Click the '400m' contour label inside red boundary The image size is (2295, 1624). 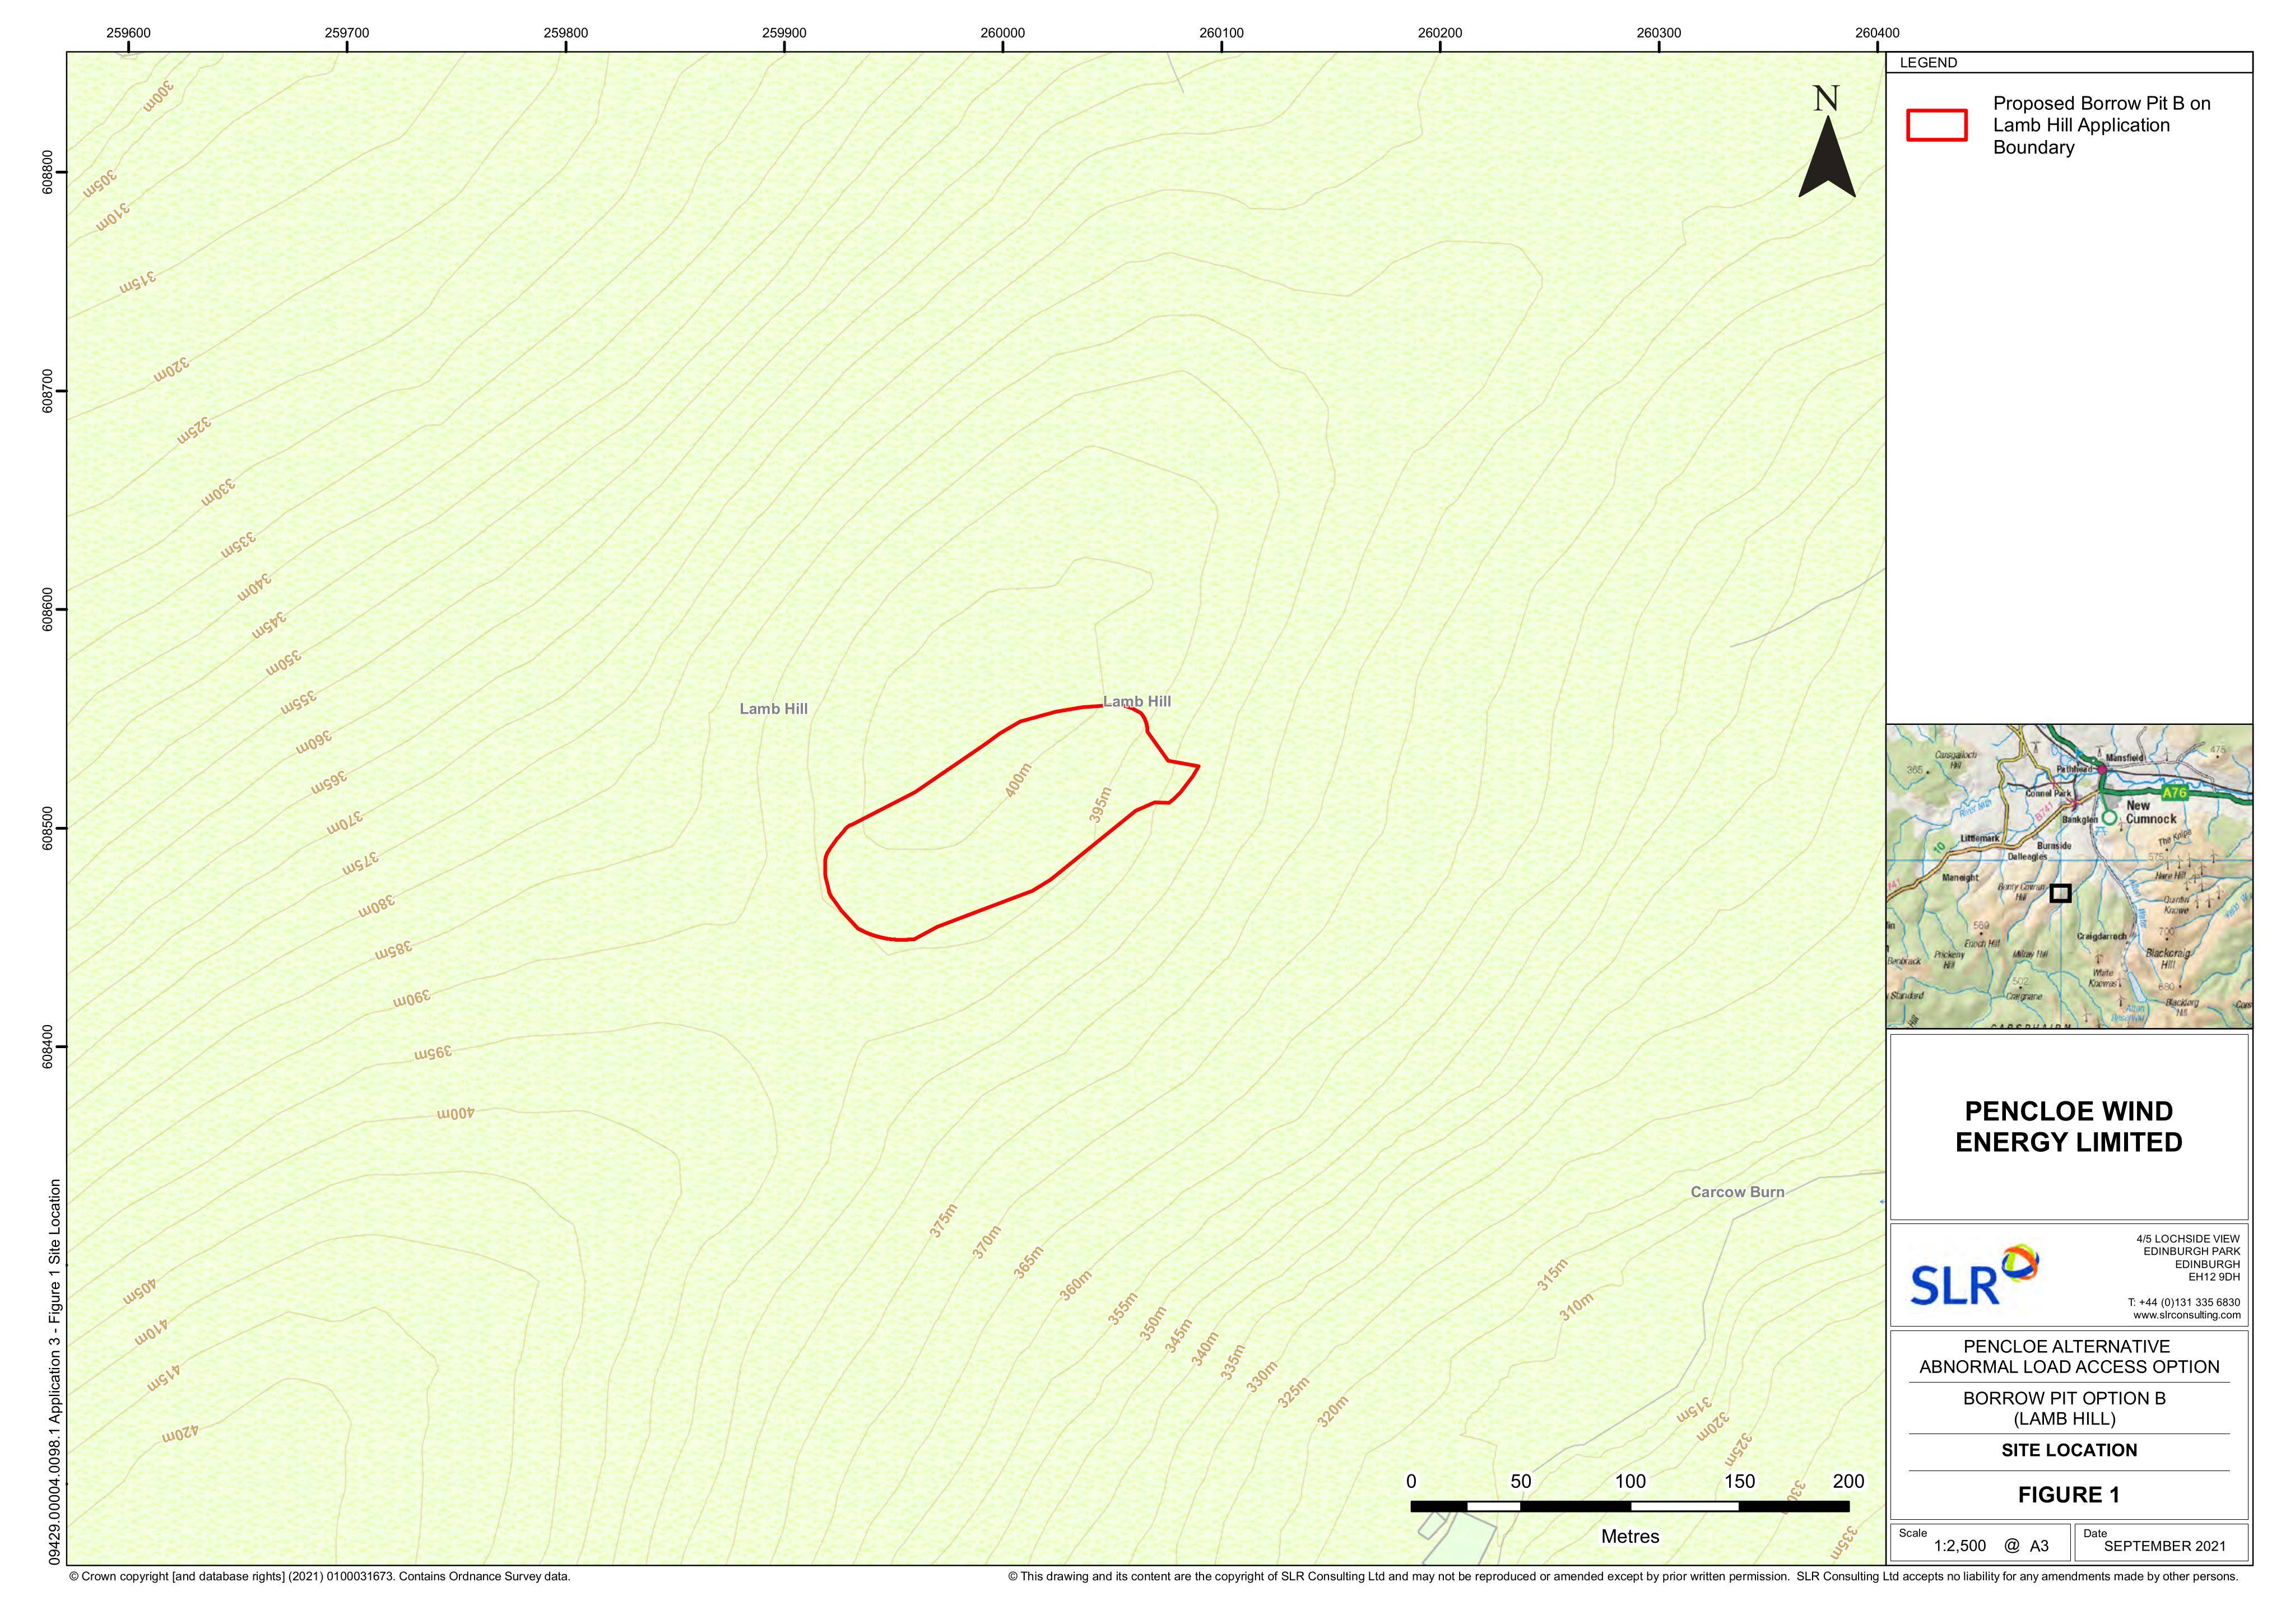[1018, 780]
